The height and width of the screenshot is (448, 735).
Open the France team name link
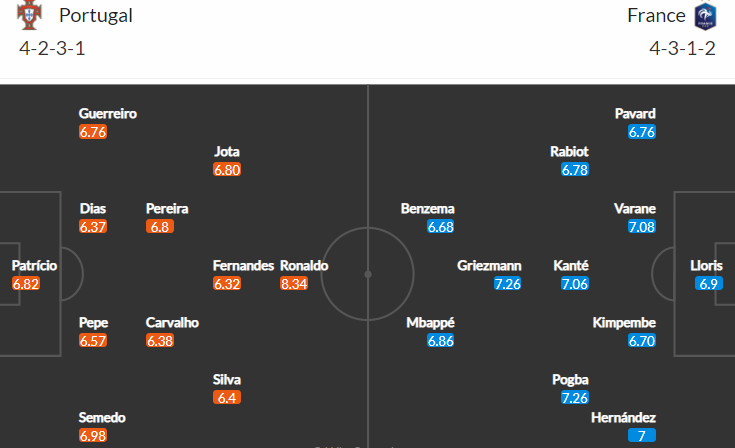coord(656,15)
